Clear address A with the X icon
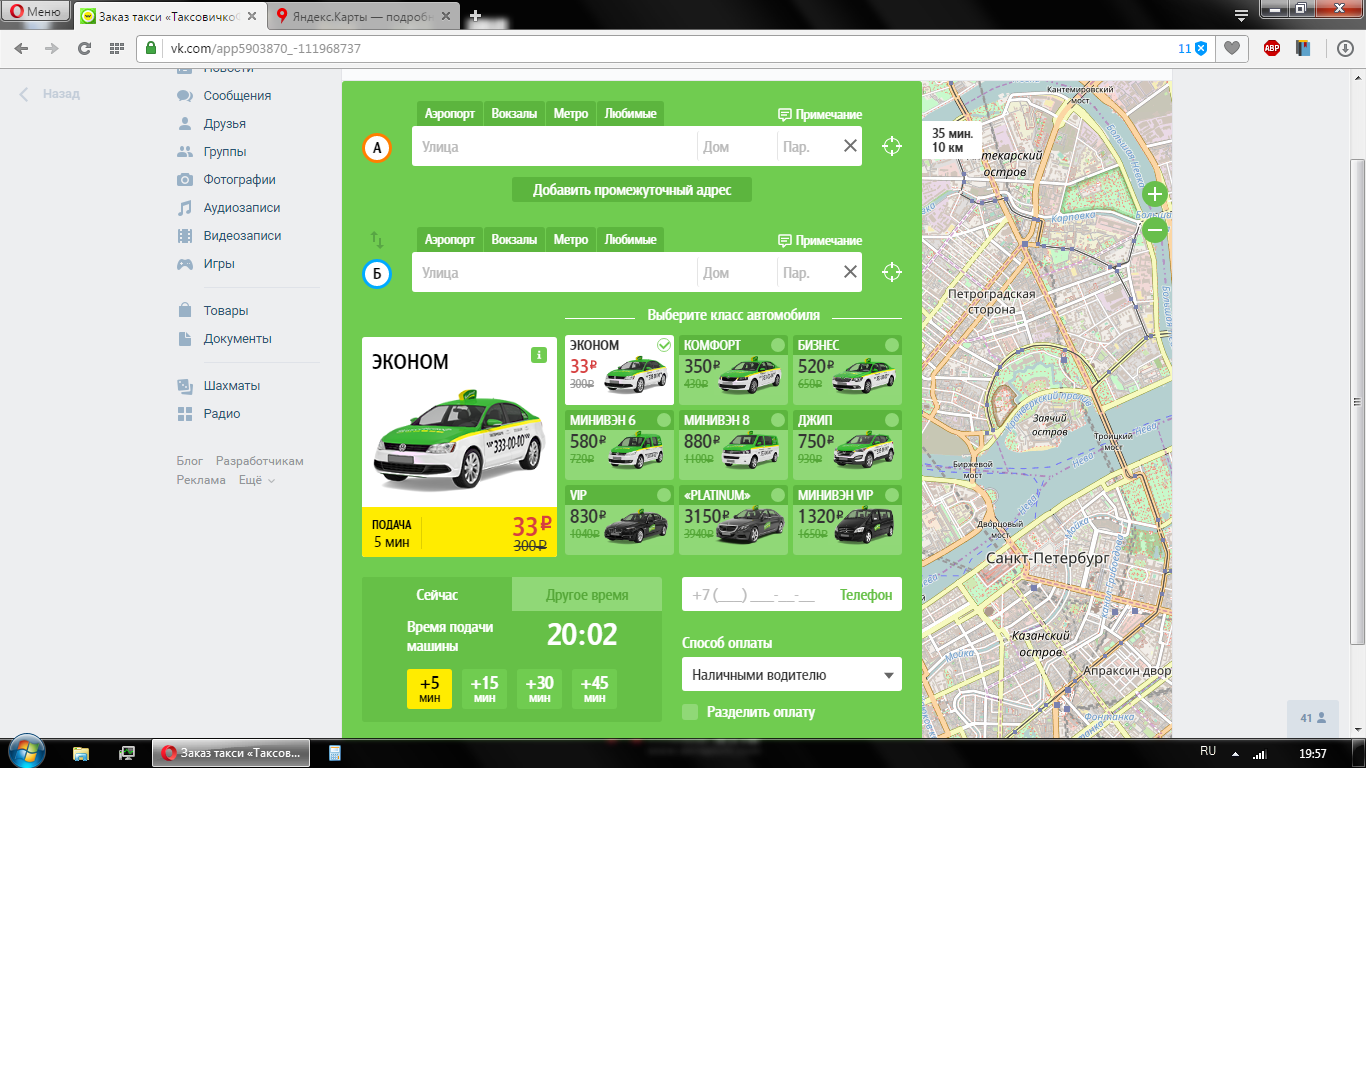1366x1078 pixels. click(850, 146)
